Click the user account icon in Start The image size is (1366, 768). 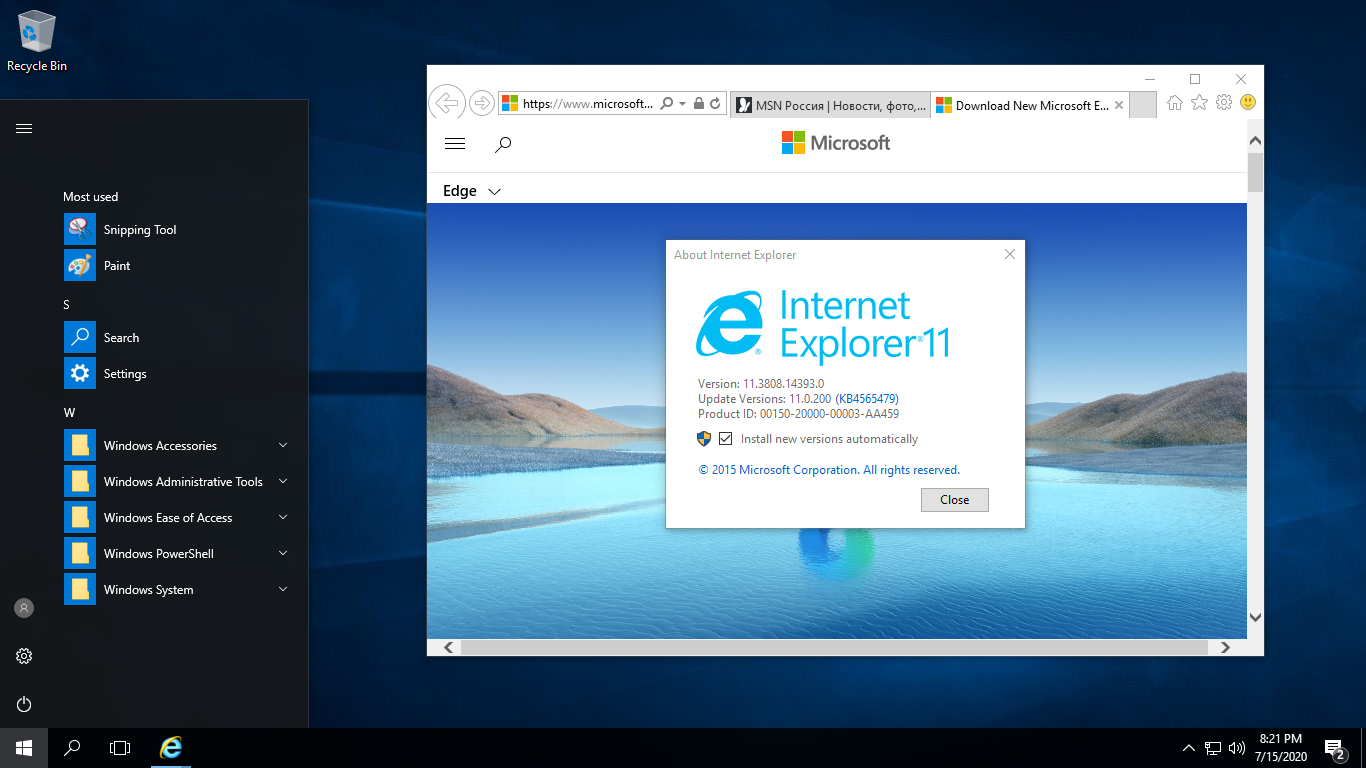click(x=24, y=608)
